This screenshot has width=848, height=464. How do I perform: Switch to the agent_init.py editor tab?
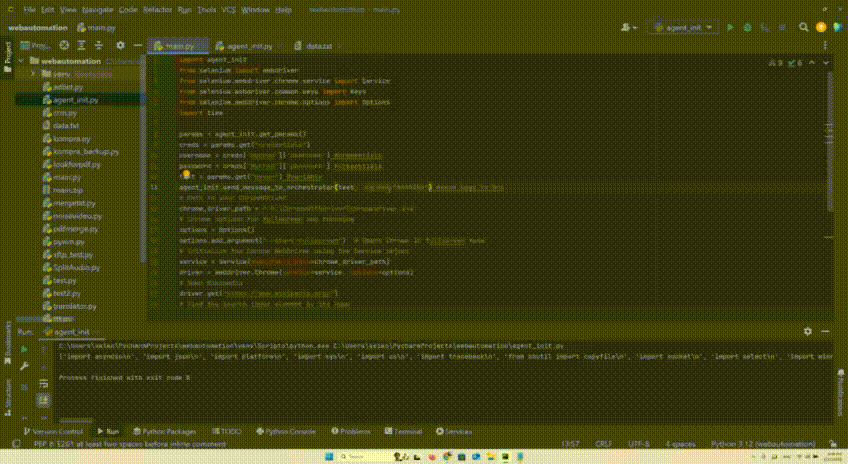click(248, 46)
